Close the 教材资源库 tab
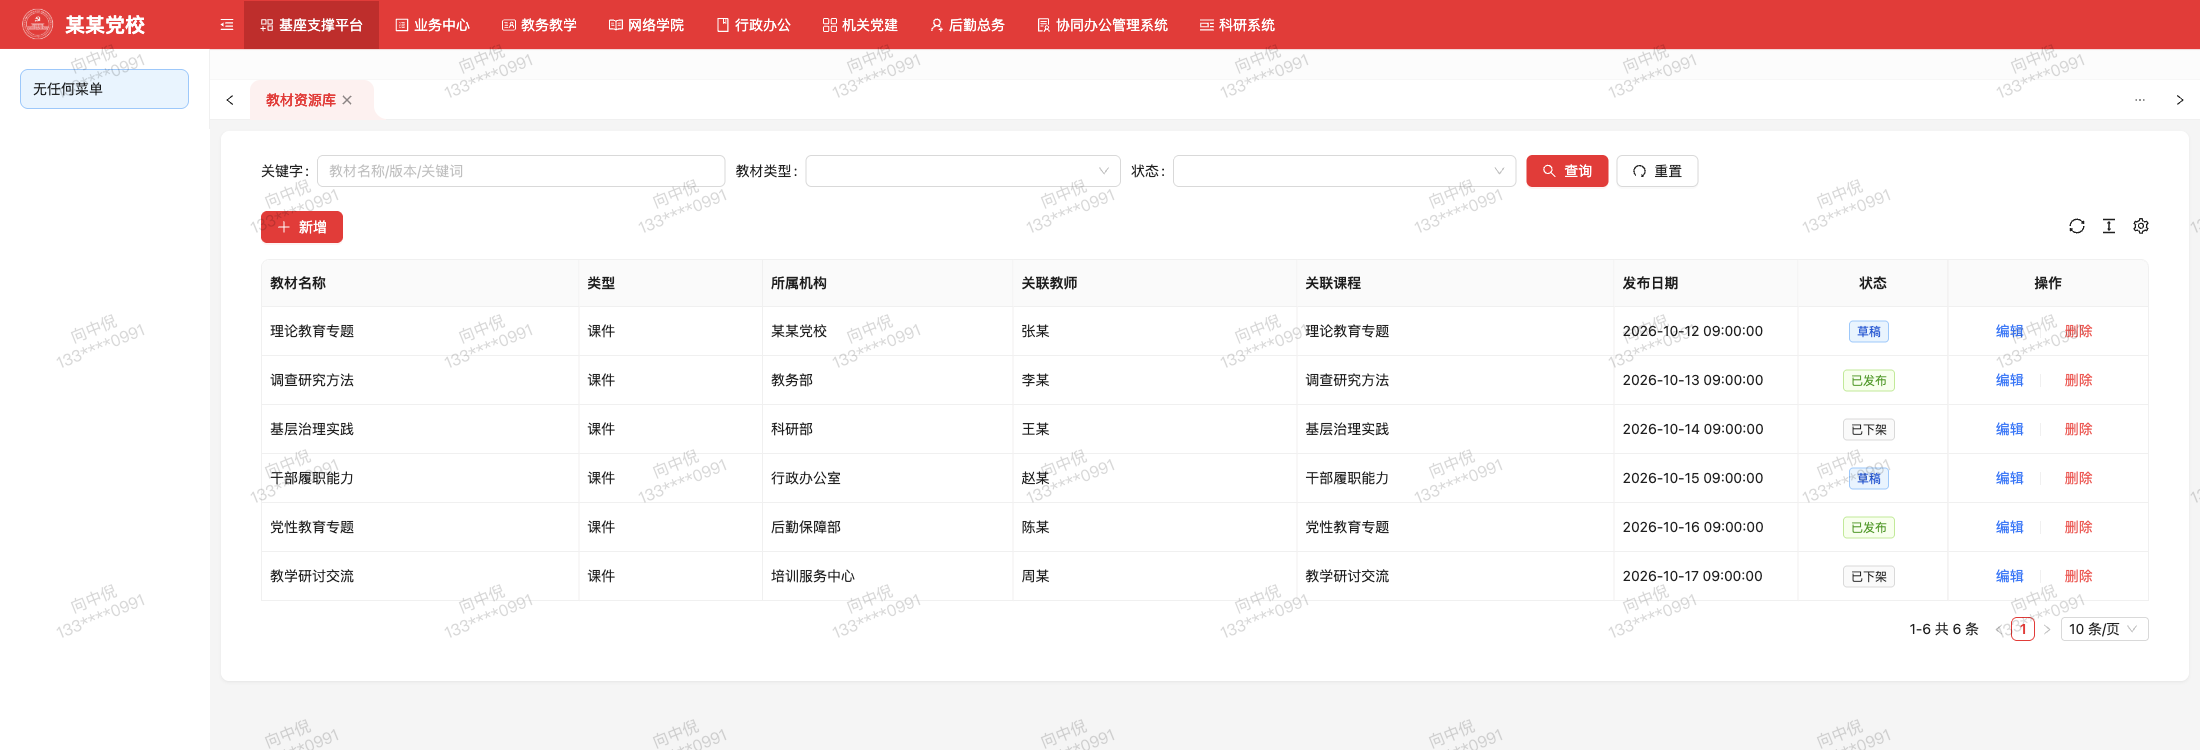2200x750 pixels. coord(347,100)
